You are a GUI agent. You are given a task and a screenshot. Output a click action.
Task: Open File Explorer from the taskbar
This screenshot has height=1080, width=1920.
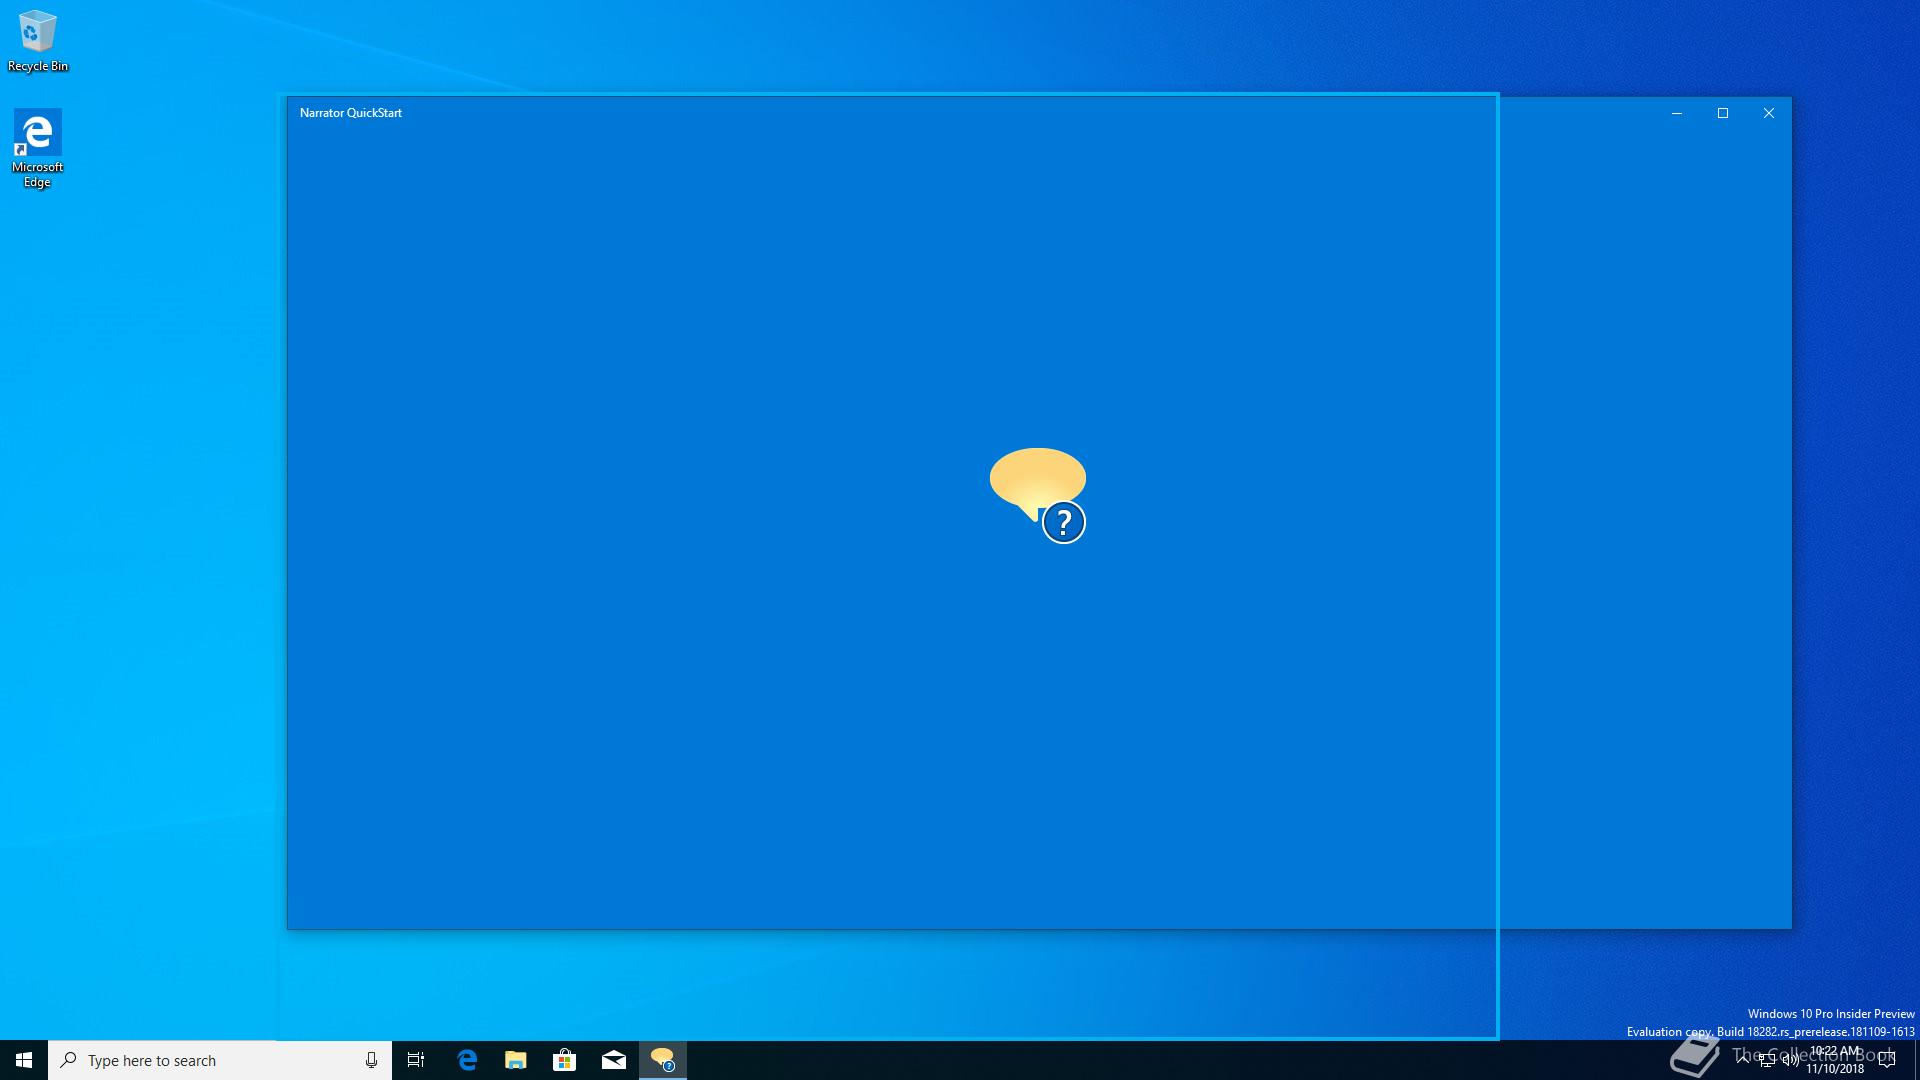click(515, 1060)
